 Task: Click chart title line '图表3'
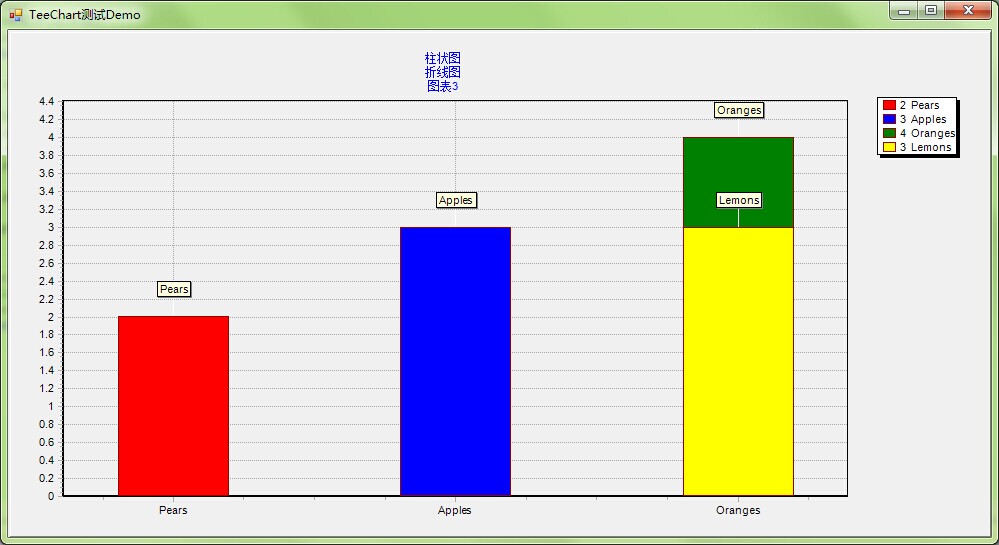pyautogui.click(x=443, y=86)
